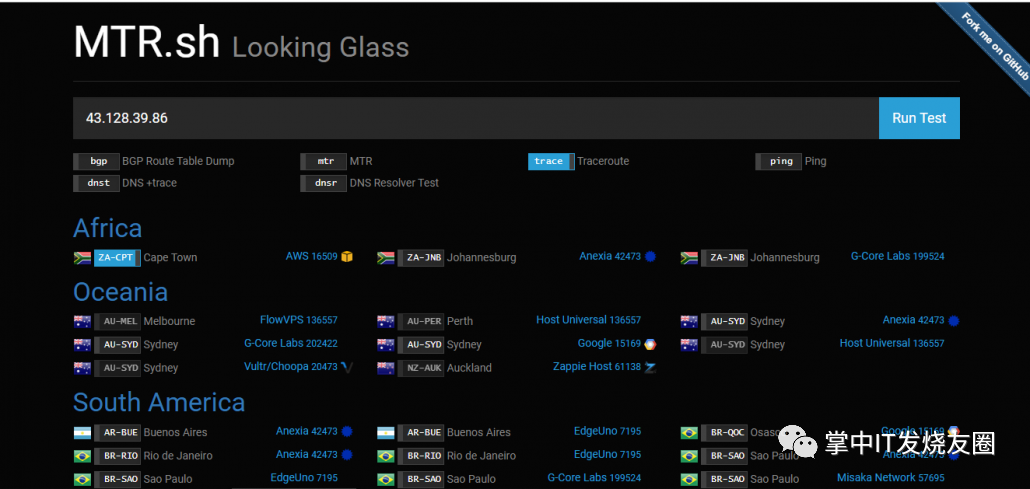
Task: Click the AWS orange box icon
Action: click(x=347, y=257)
